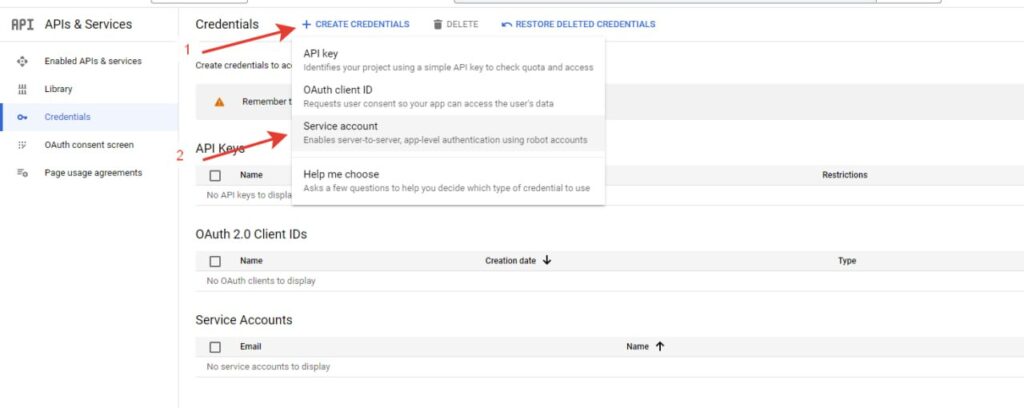Screen dimensions: 1024x408
Task: Click the Credentials page title
Action: coord(227,24)
